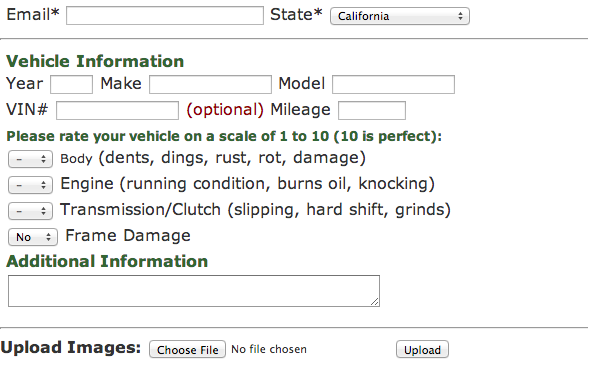The image size is (590, 368).
Task: Open the Body rating dropdown
Action: click(30, 159)
